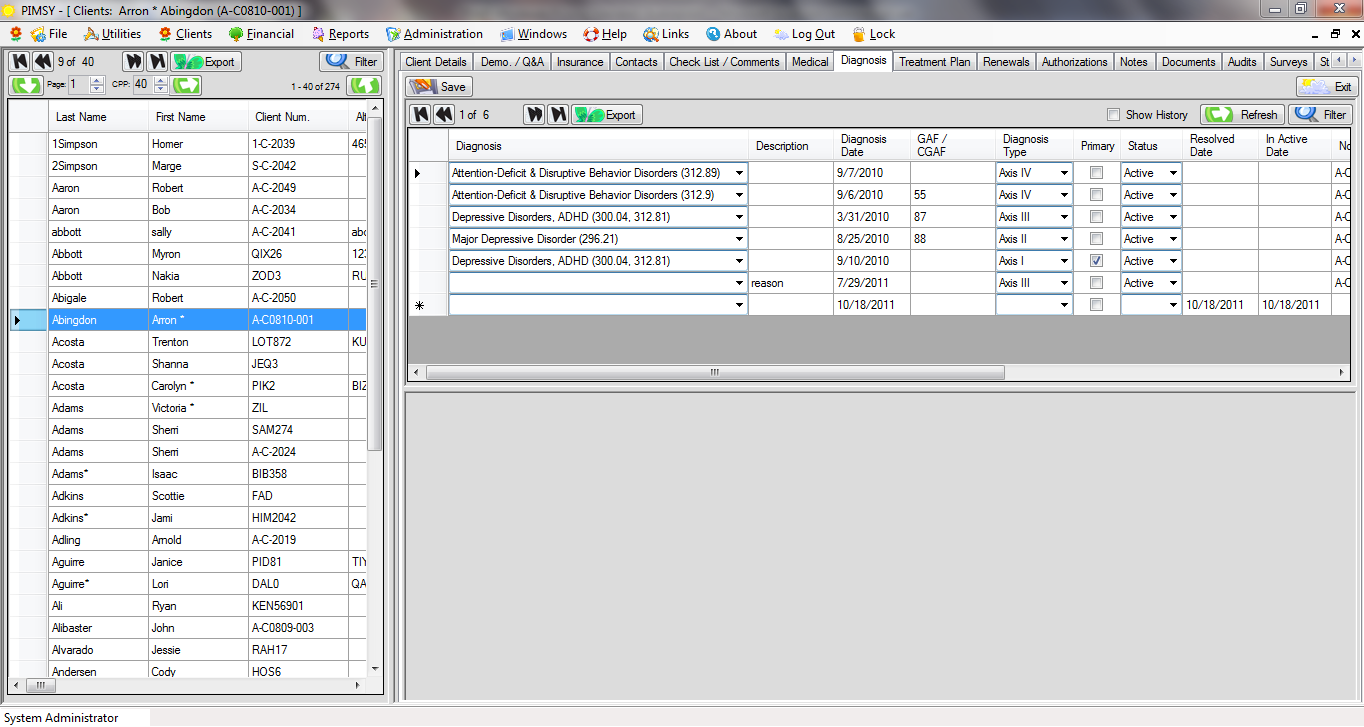Check Primary for the 8/25/2010 diagnosis
The image size is (1364, 727).
pos(1096,238)
